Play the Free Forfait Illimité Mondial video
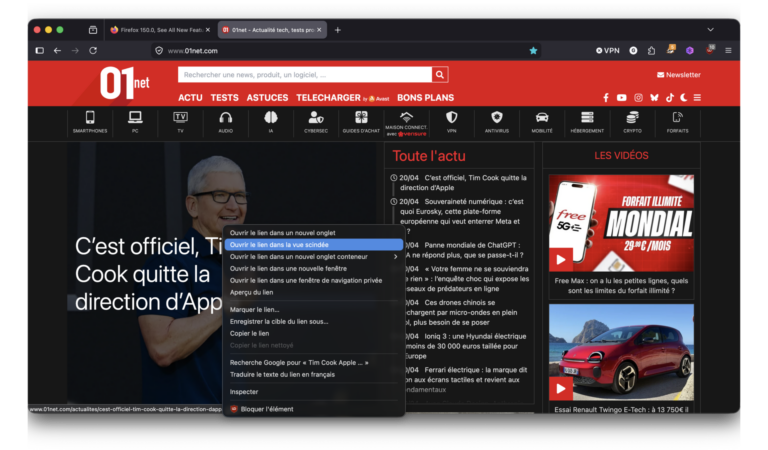The width and height of the screenshot is (768, 450). coord(561,260)
